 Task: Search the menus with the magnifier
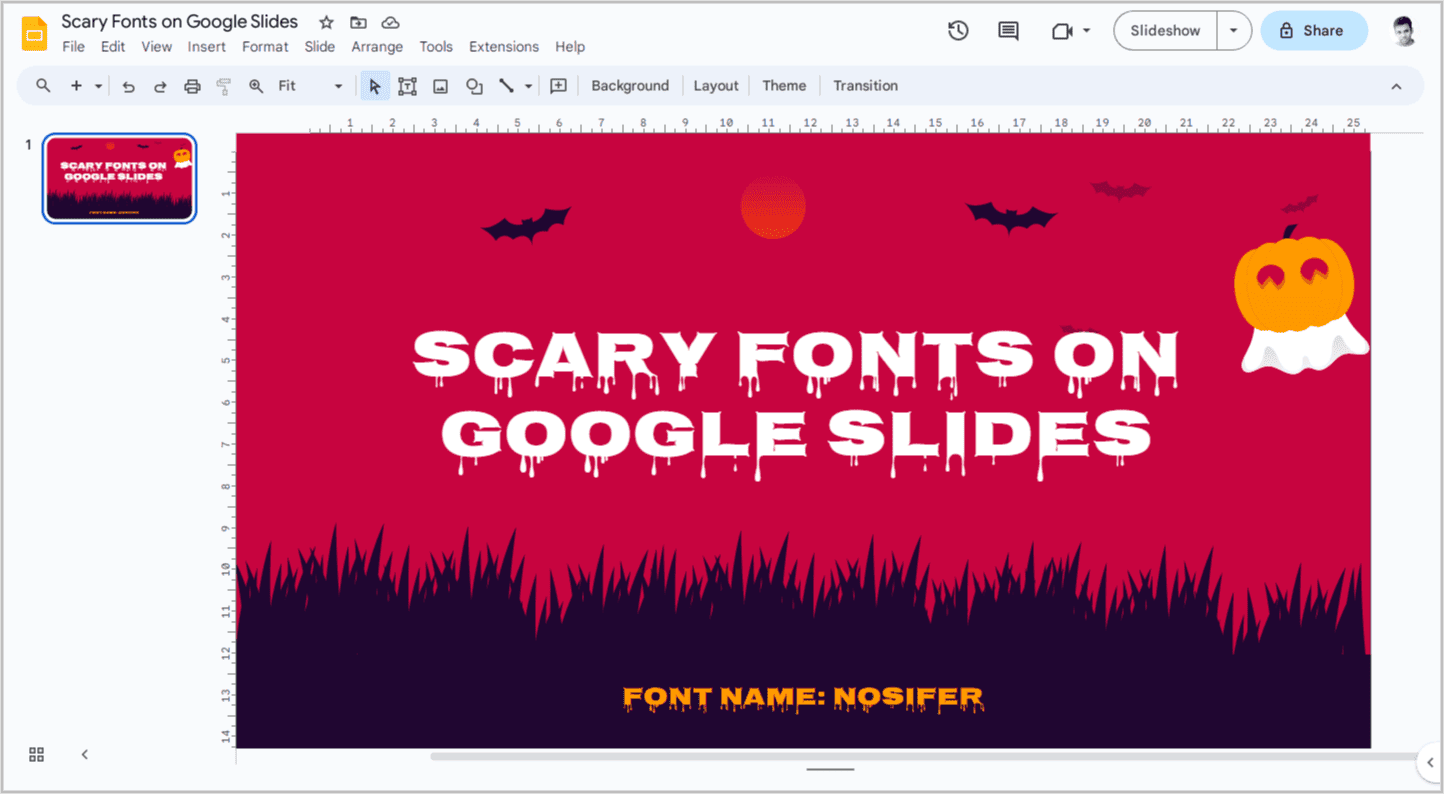43,86
